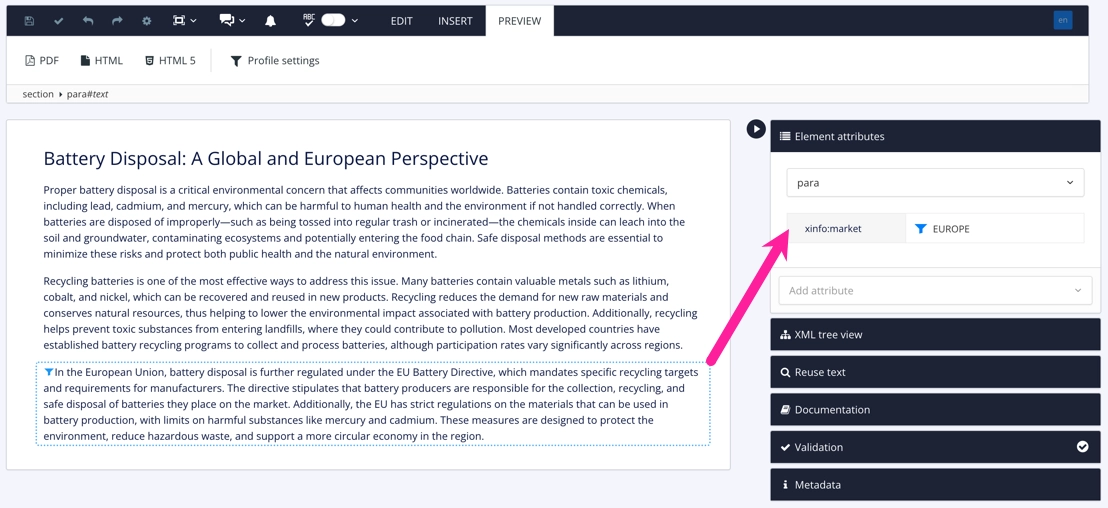The image size is (1108, 508).
Task: Open the gear settings icon
Action: [x=147, y=20]
